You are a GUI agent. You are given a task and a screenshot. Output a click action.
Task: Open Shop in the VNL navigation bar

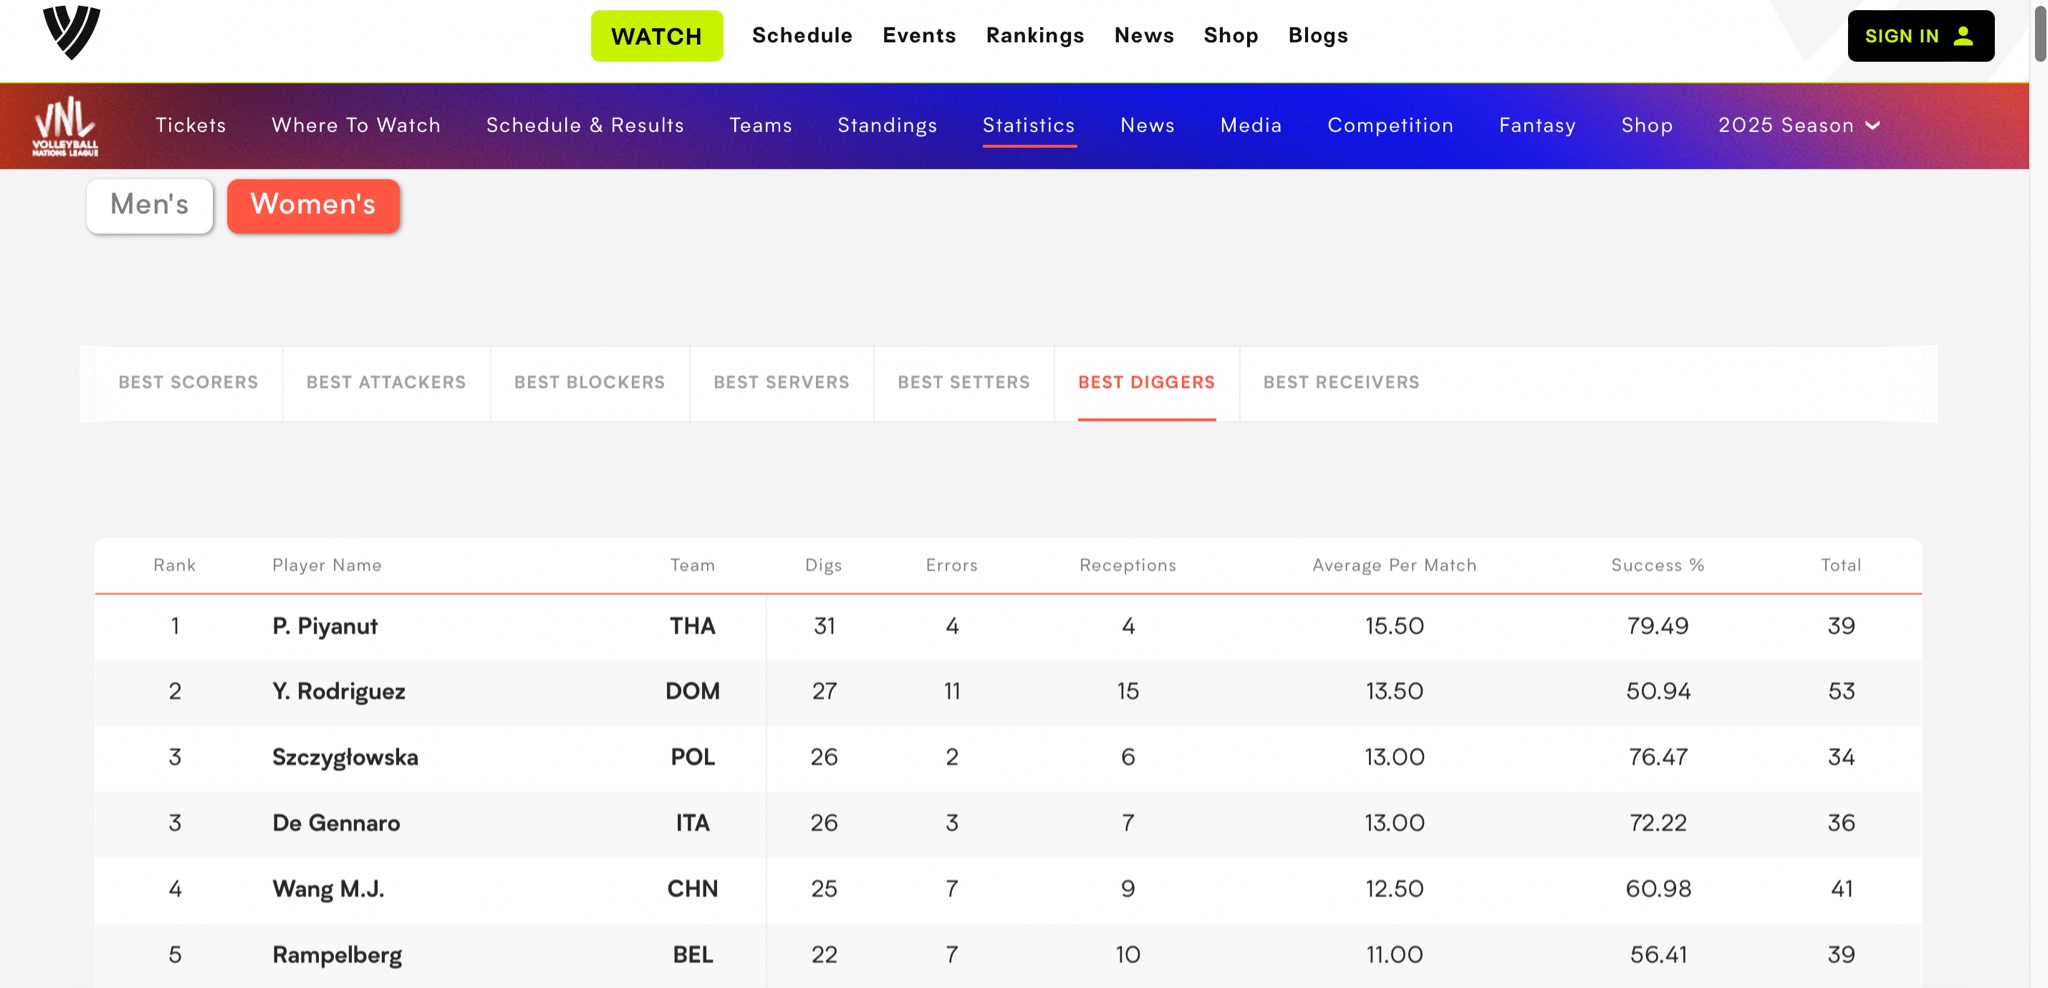coord(1647,125)
